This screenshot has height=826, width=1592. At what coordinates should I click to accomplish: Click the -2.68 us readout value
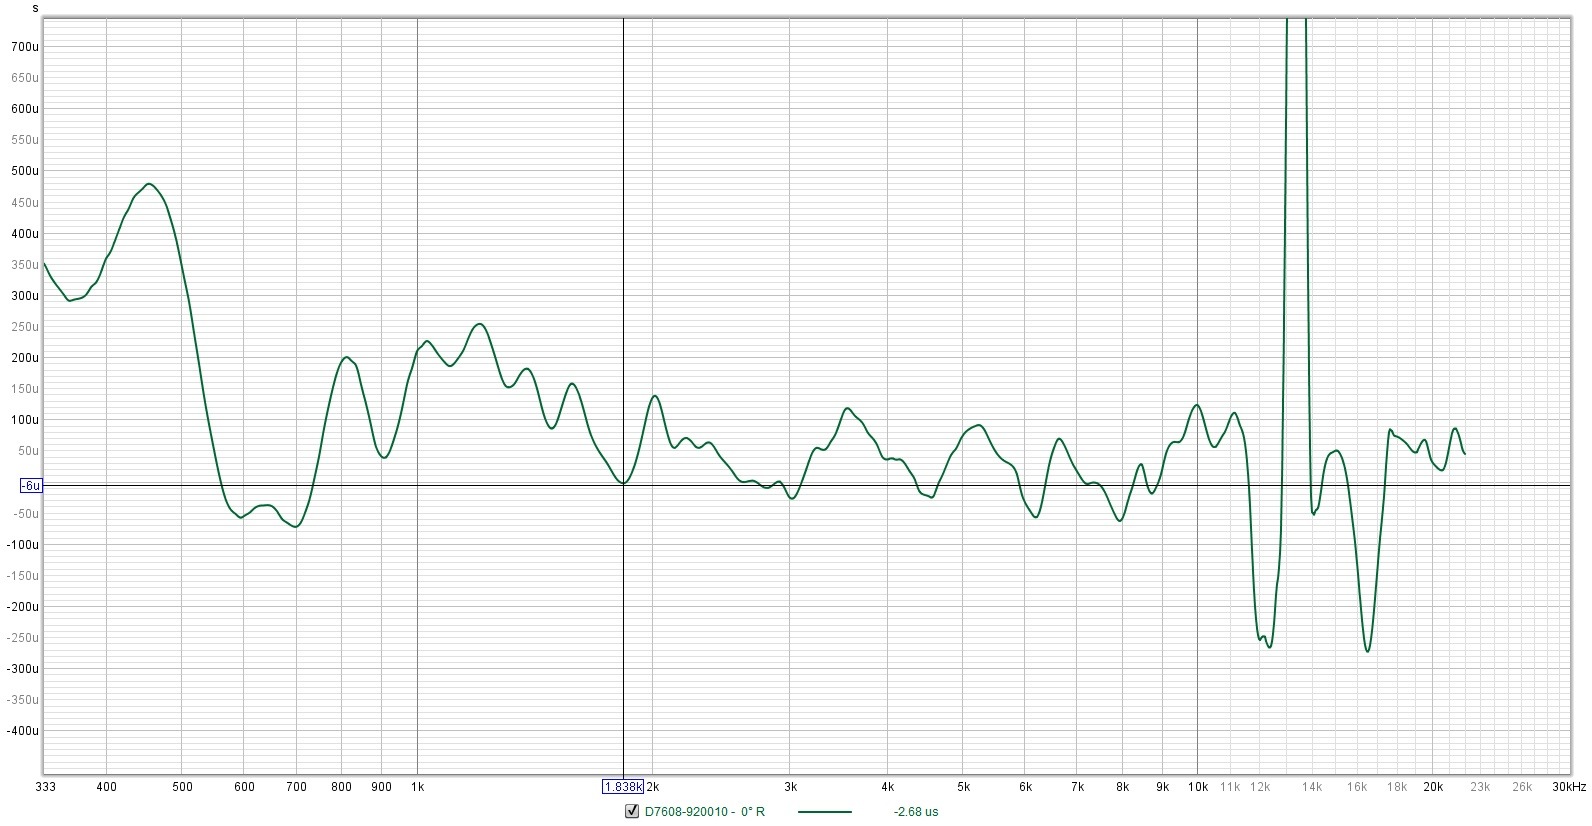pyautogui.click(x=916, y=812)
